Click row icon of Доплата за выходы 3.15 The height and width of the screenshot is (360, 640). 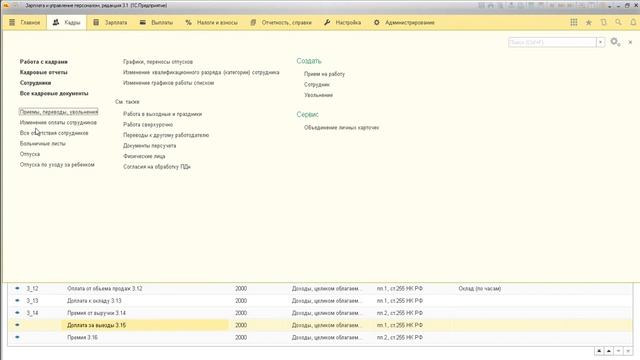[17, 325]
